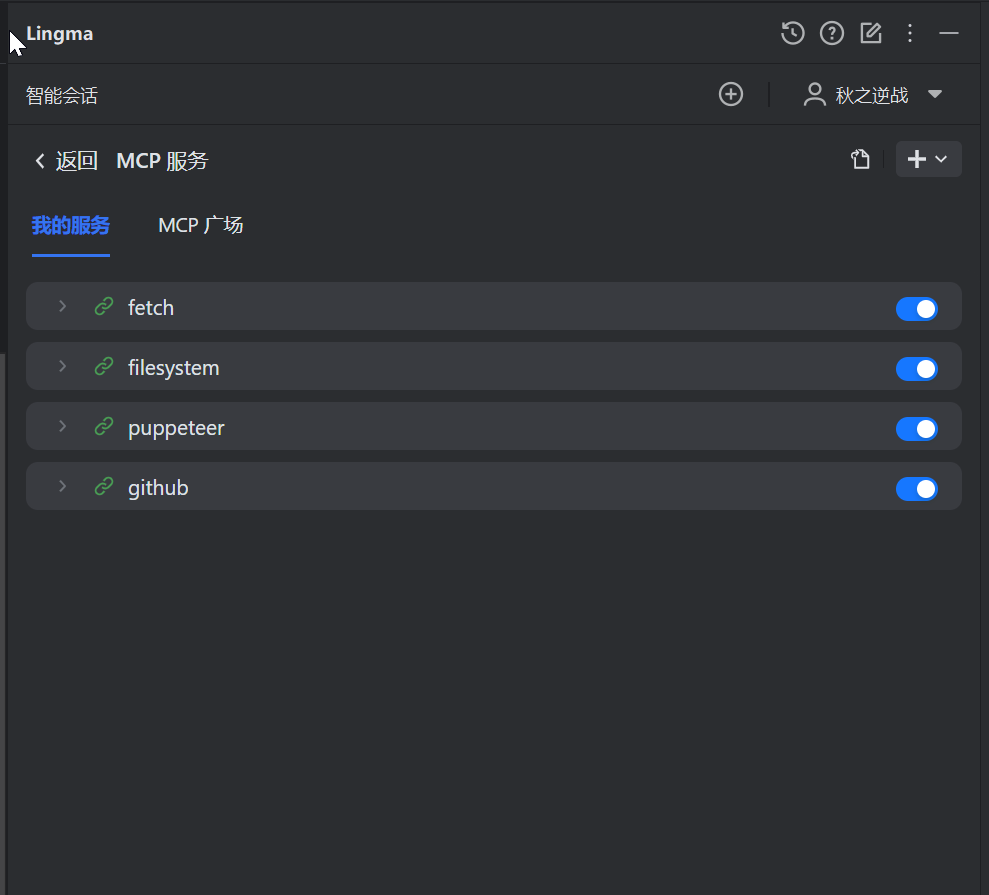Switch to the MCP 广场 tab
This screenshot has height=895, width=989.
200,225
